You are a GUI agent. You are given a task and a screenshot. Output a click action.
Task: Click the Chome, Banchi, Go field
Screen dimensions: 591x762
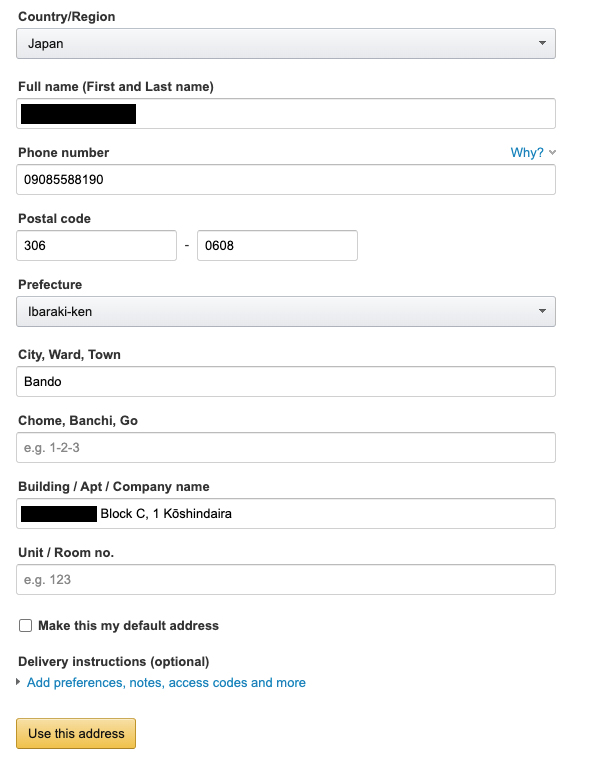click(x=286, y=448)
